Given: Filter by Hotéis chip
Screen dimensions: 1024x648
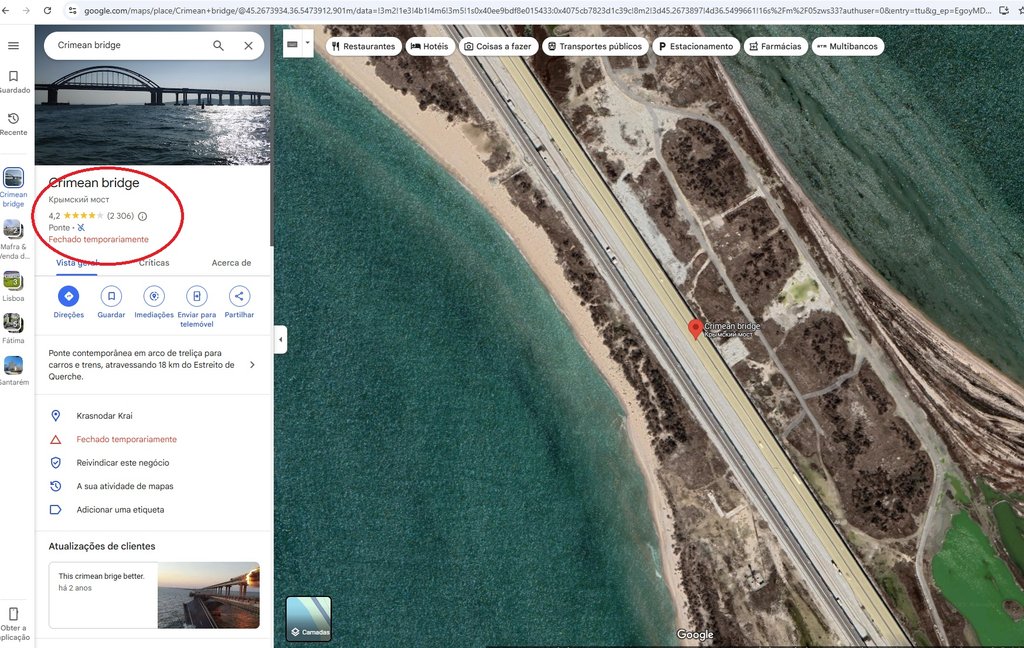Looking at the screenshot, I should 430,46.
